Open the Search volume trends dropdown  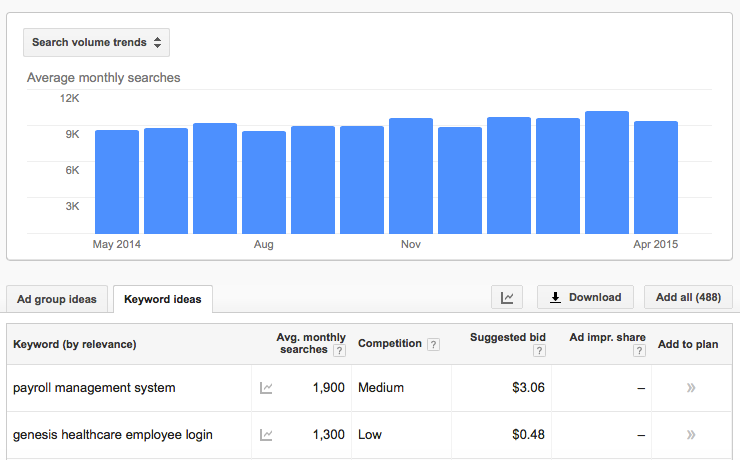96,42
